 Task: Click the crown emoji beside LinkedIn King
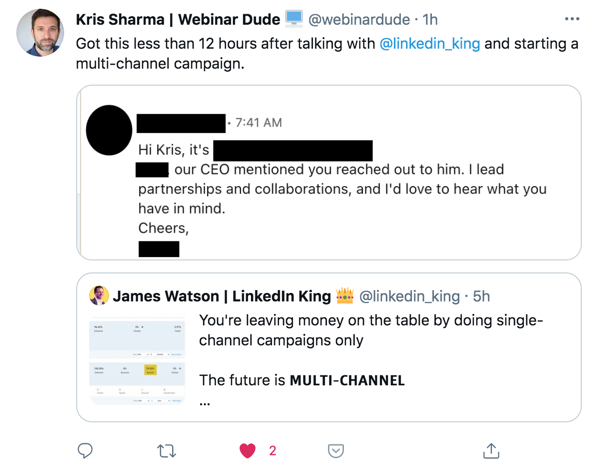[345, 296]
